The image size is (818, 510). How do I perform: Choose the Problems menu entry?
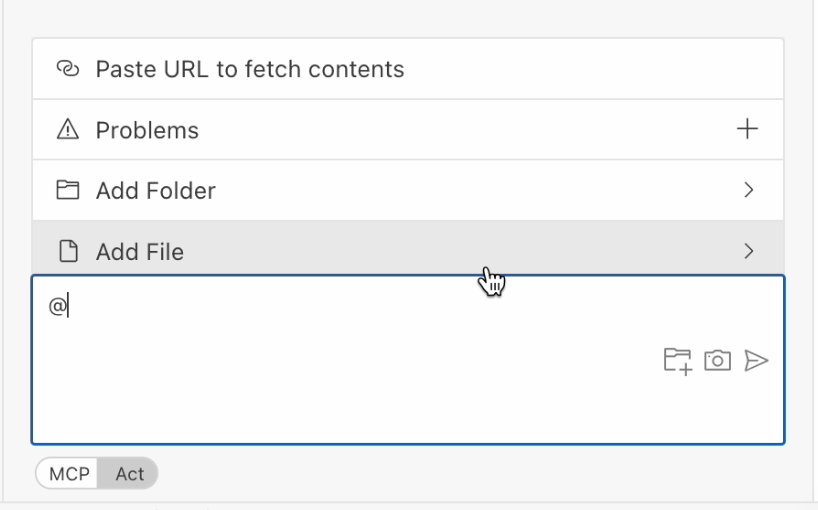[x=147, y=130]
